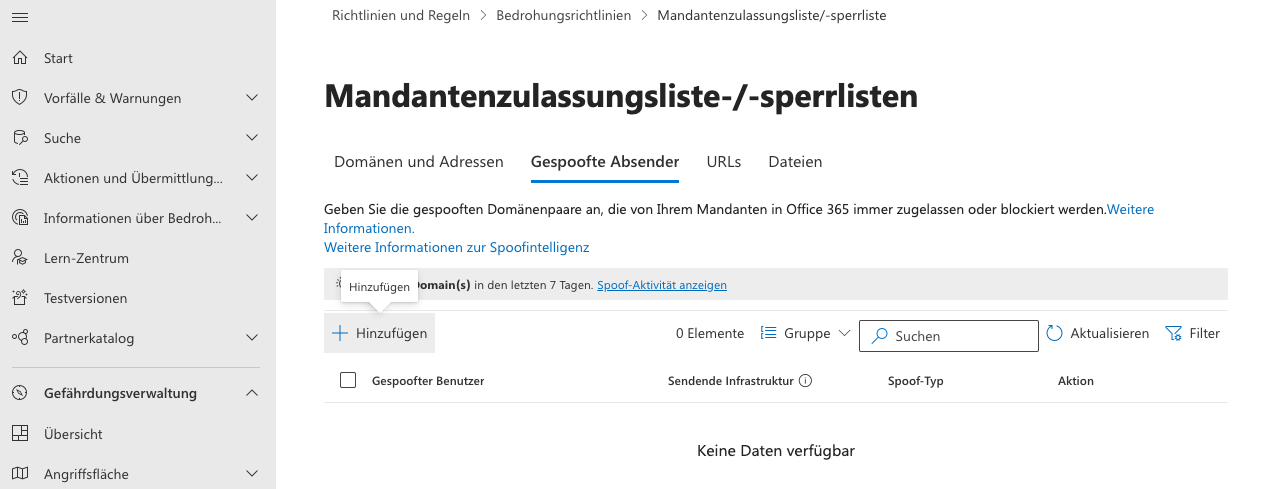1261x489 pixels.
Task: Expand the Suche sidebar section
Action: point(252,138)
